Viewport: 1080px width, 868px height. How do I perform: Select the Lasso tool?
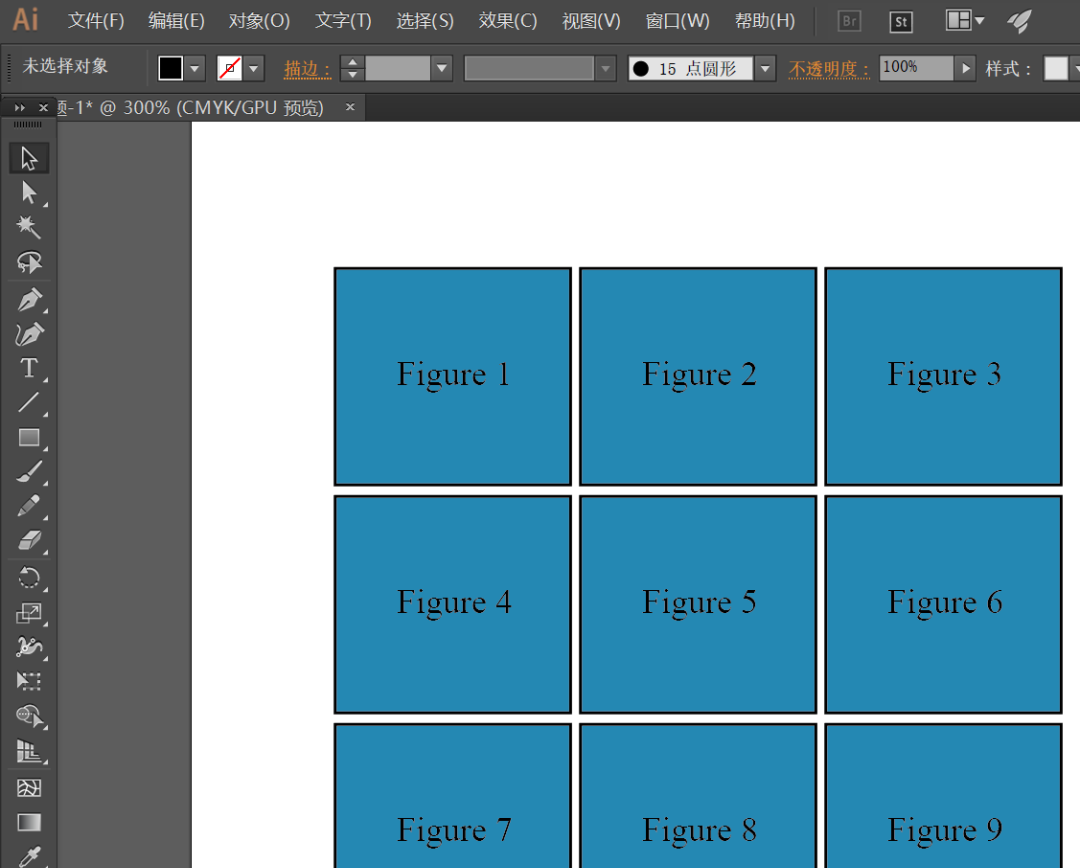pyautogui.click(x=29, y=262)
